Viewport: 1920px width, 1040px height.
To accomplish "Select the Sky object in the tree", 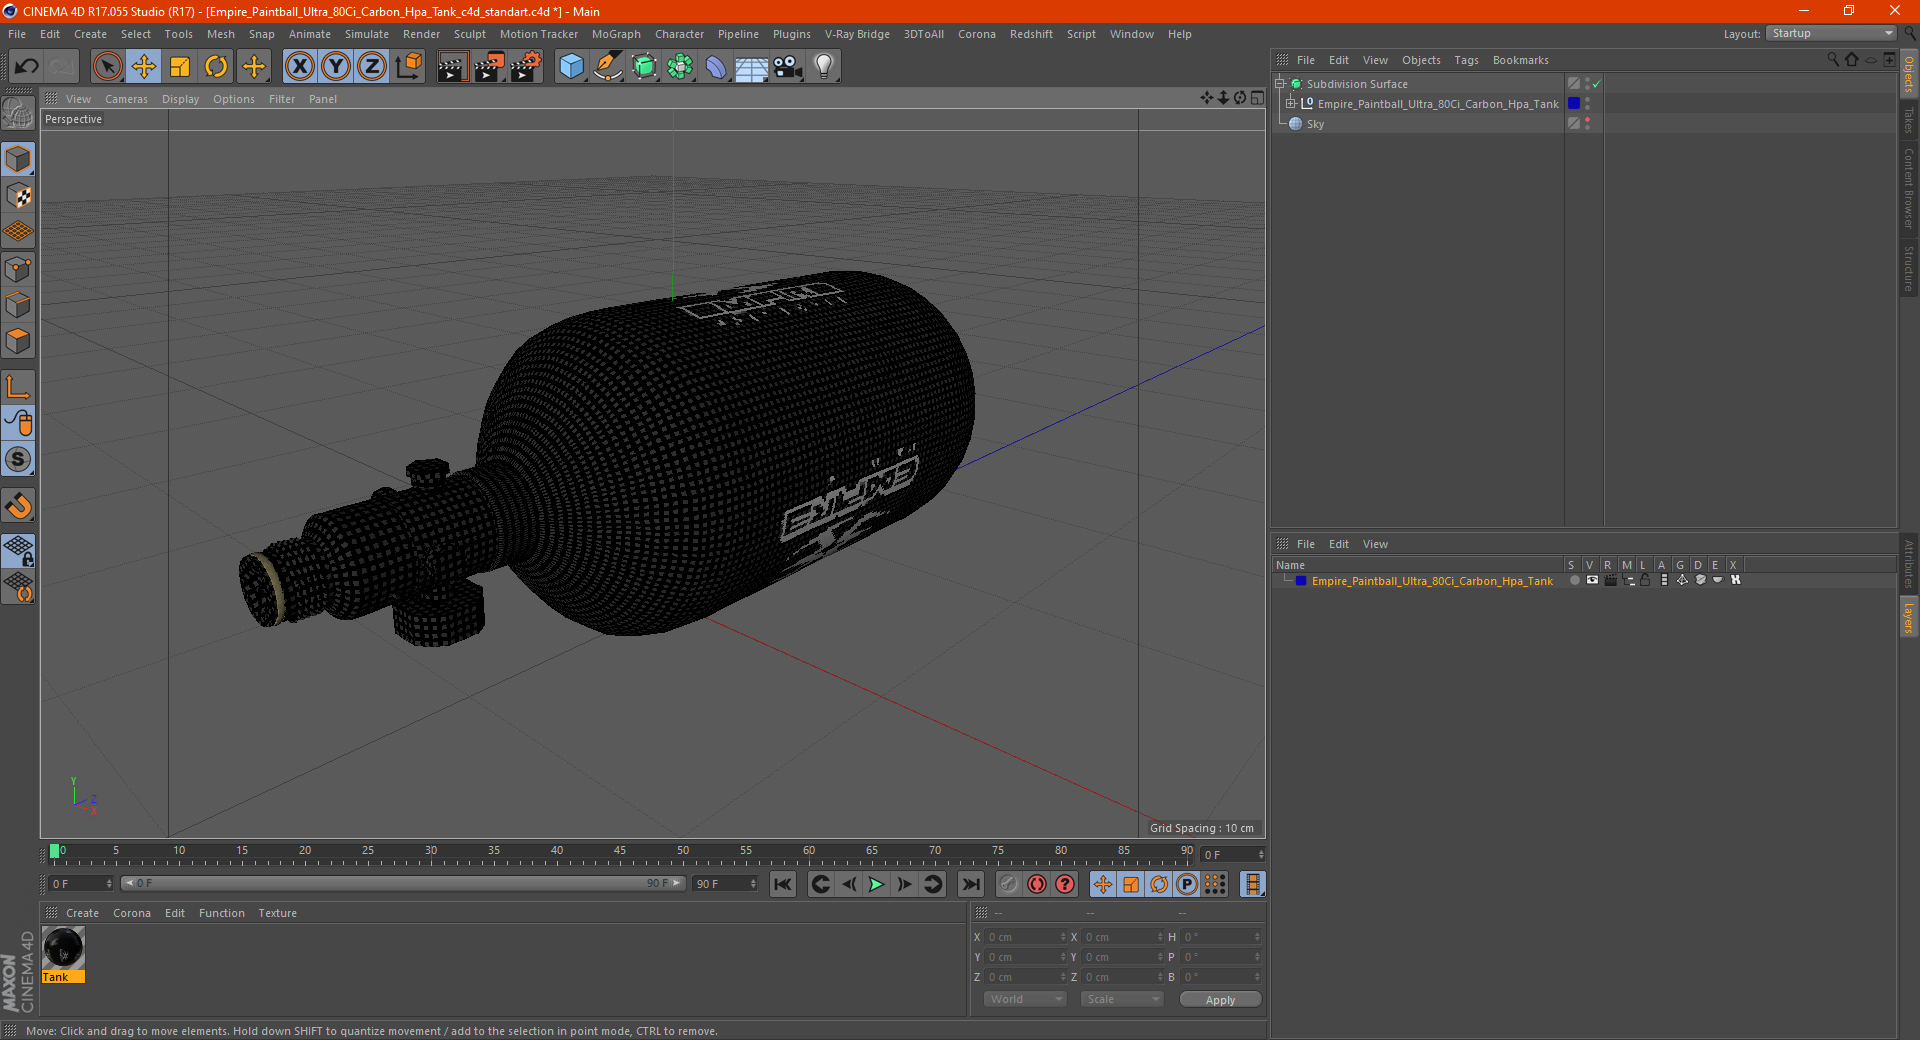I will pos(1315,124).
